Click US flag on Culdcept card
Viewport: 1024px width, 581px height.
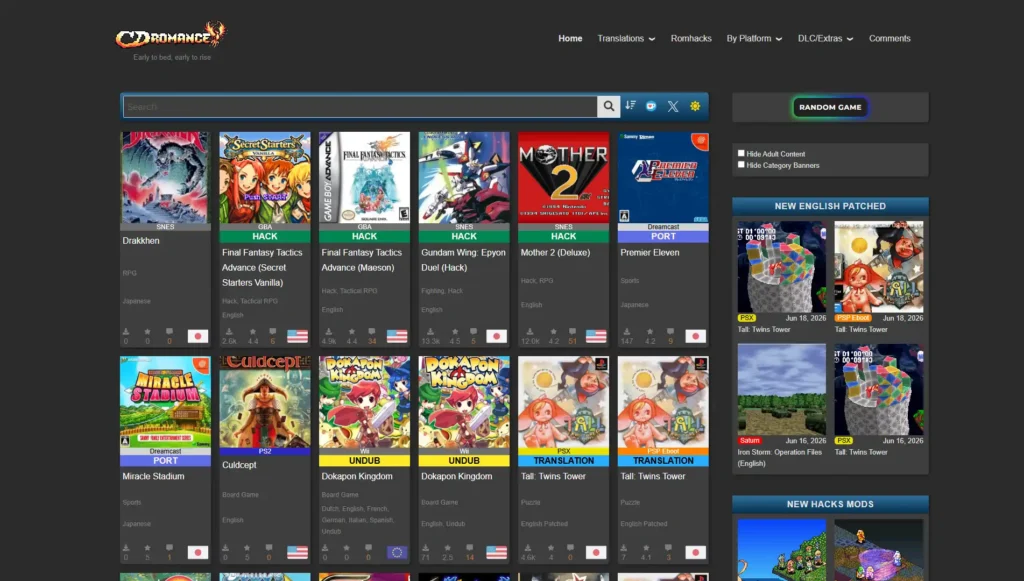(x=297, y=552)
